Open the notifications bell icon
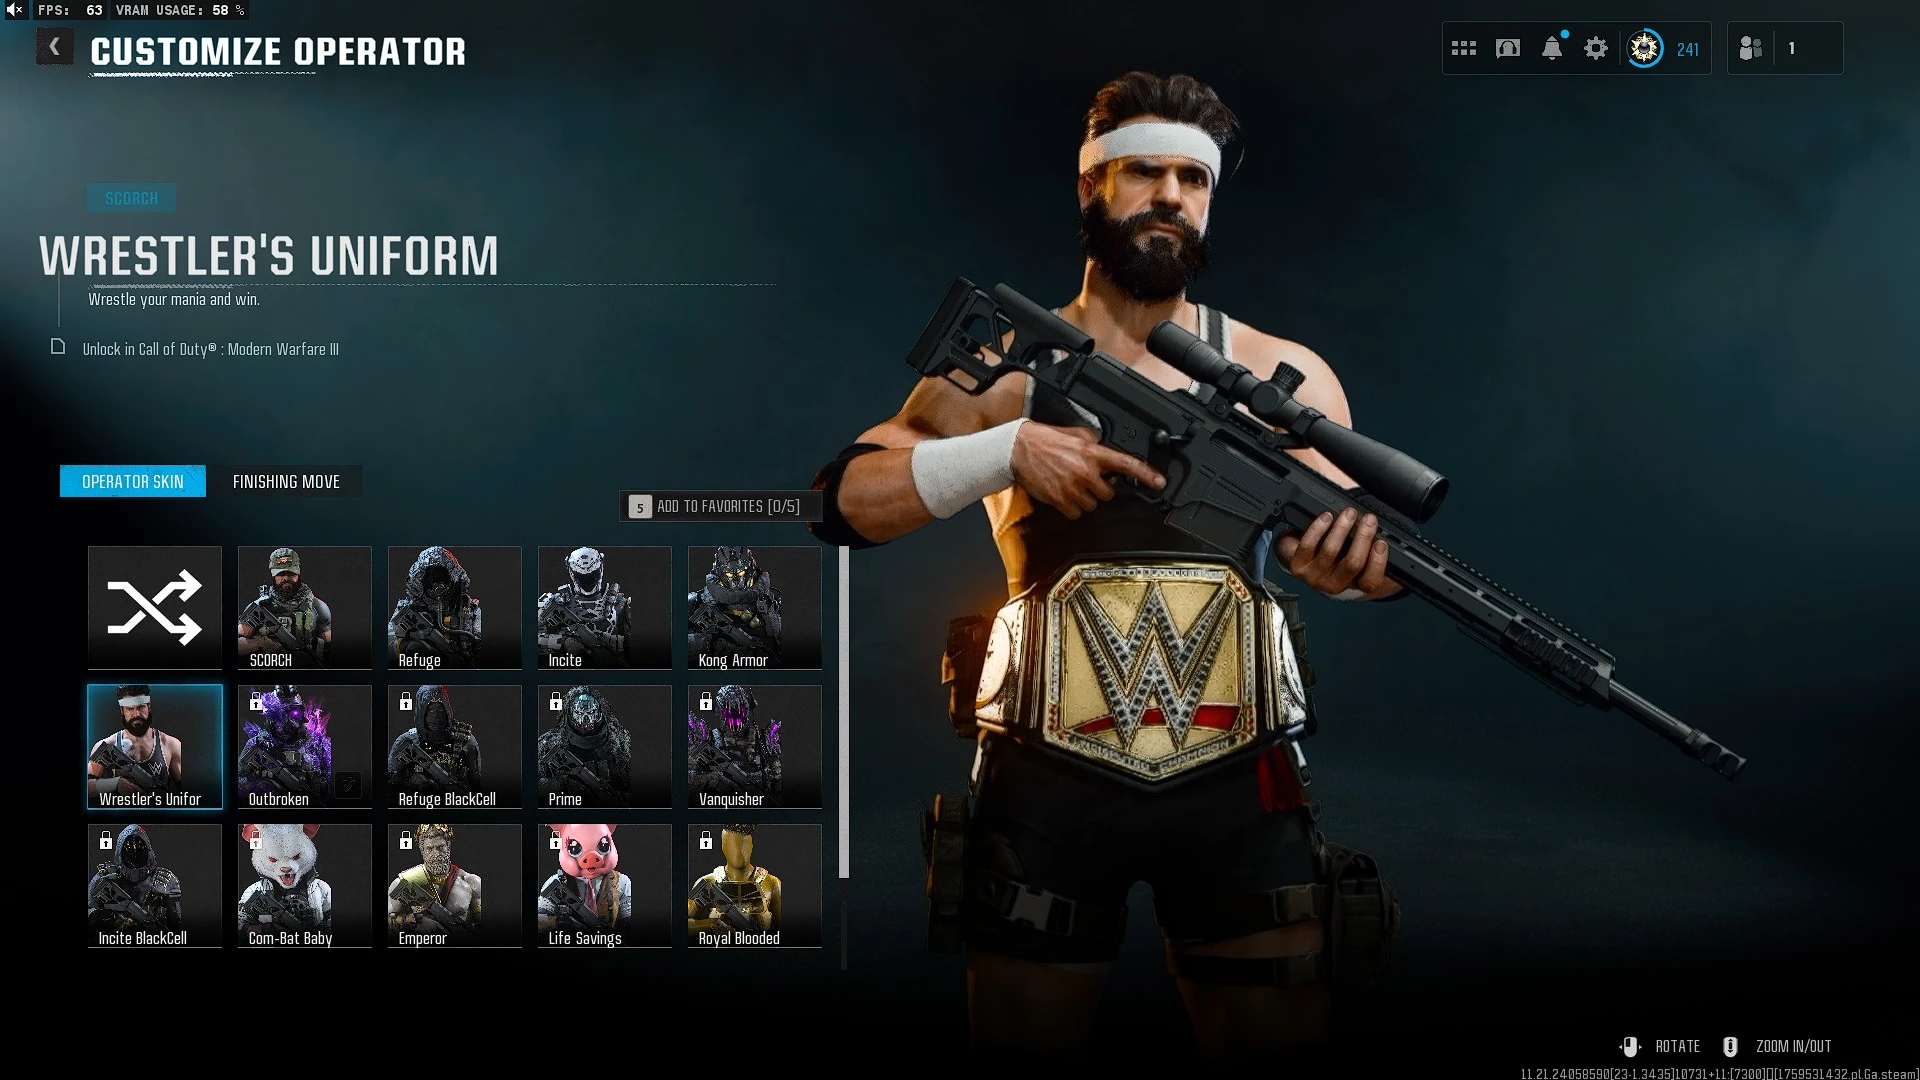 coord(1552,48)
